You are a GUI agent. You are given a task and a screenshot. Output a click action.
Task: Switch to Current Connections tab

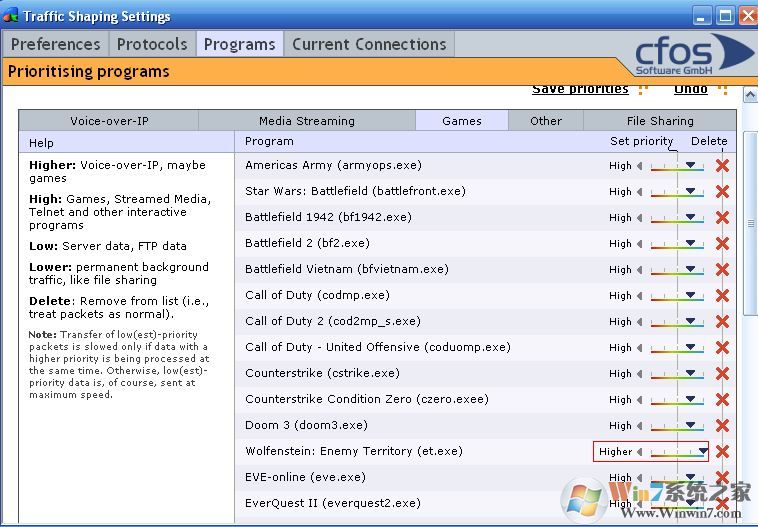[369, 44]
